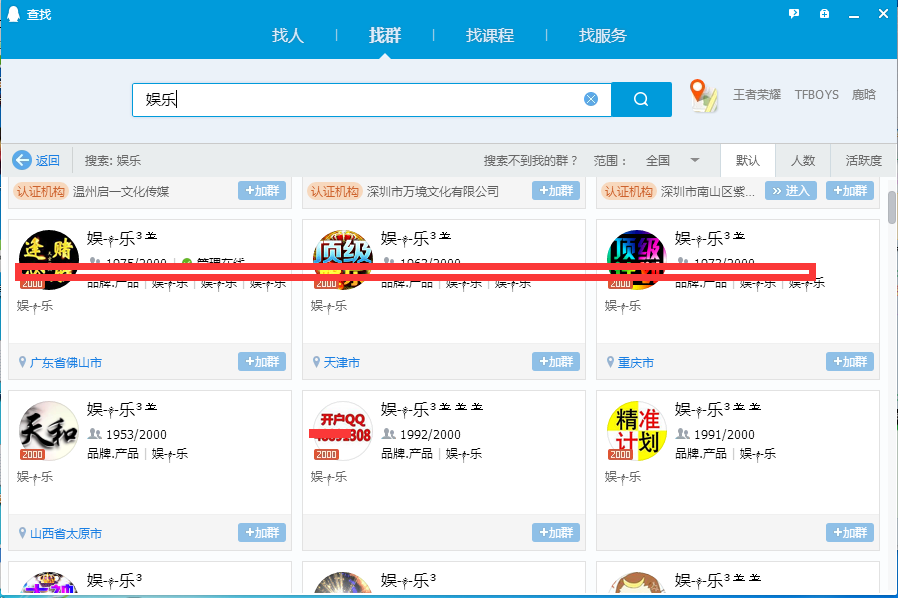Open the 找服务 tab
The height and width of the screenshot is (598, 898).
(602, 36)
